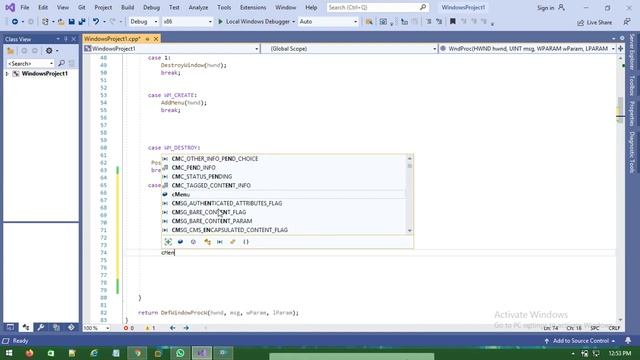The image size is (640, 360).
Task: Toggle IntelliSense classes filter
Action: 207,242
